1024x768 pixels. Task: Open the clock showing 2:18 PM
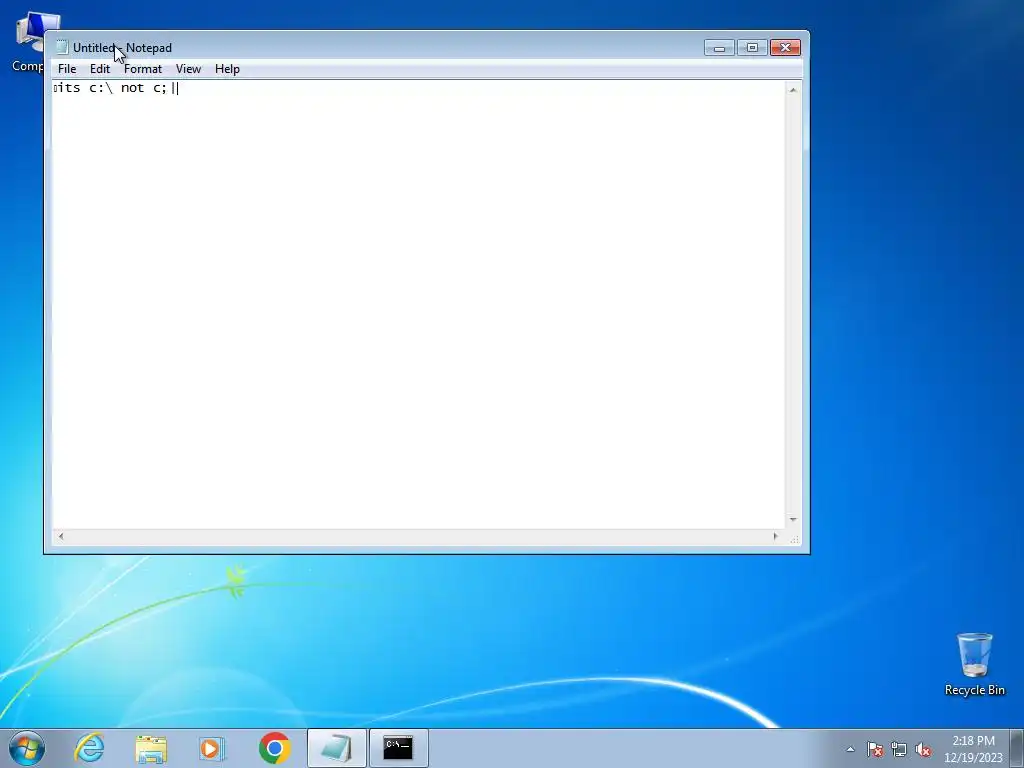[x=973, y=749]
